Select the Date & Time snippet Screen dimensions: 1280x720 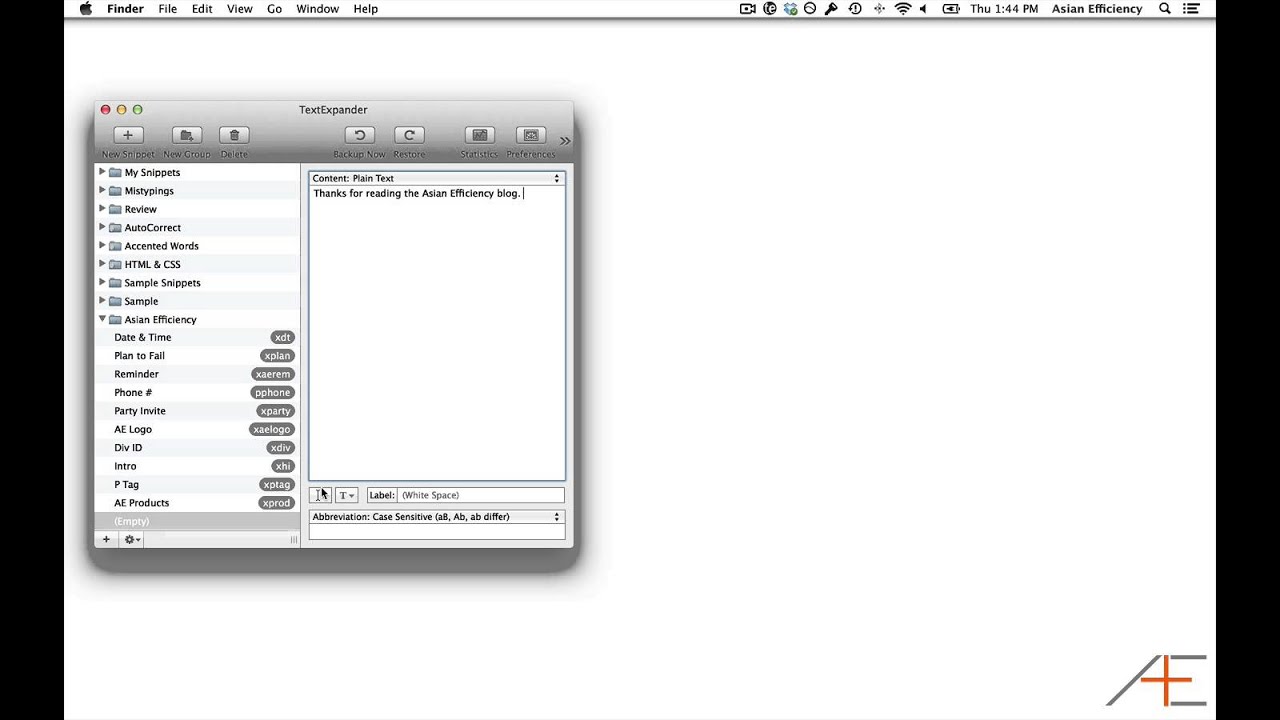tap(197, 337)
